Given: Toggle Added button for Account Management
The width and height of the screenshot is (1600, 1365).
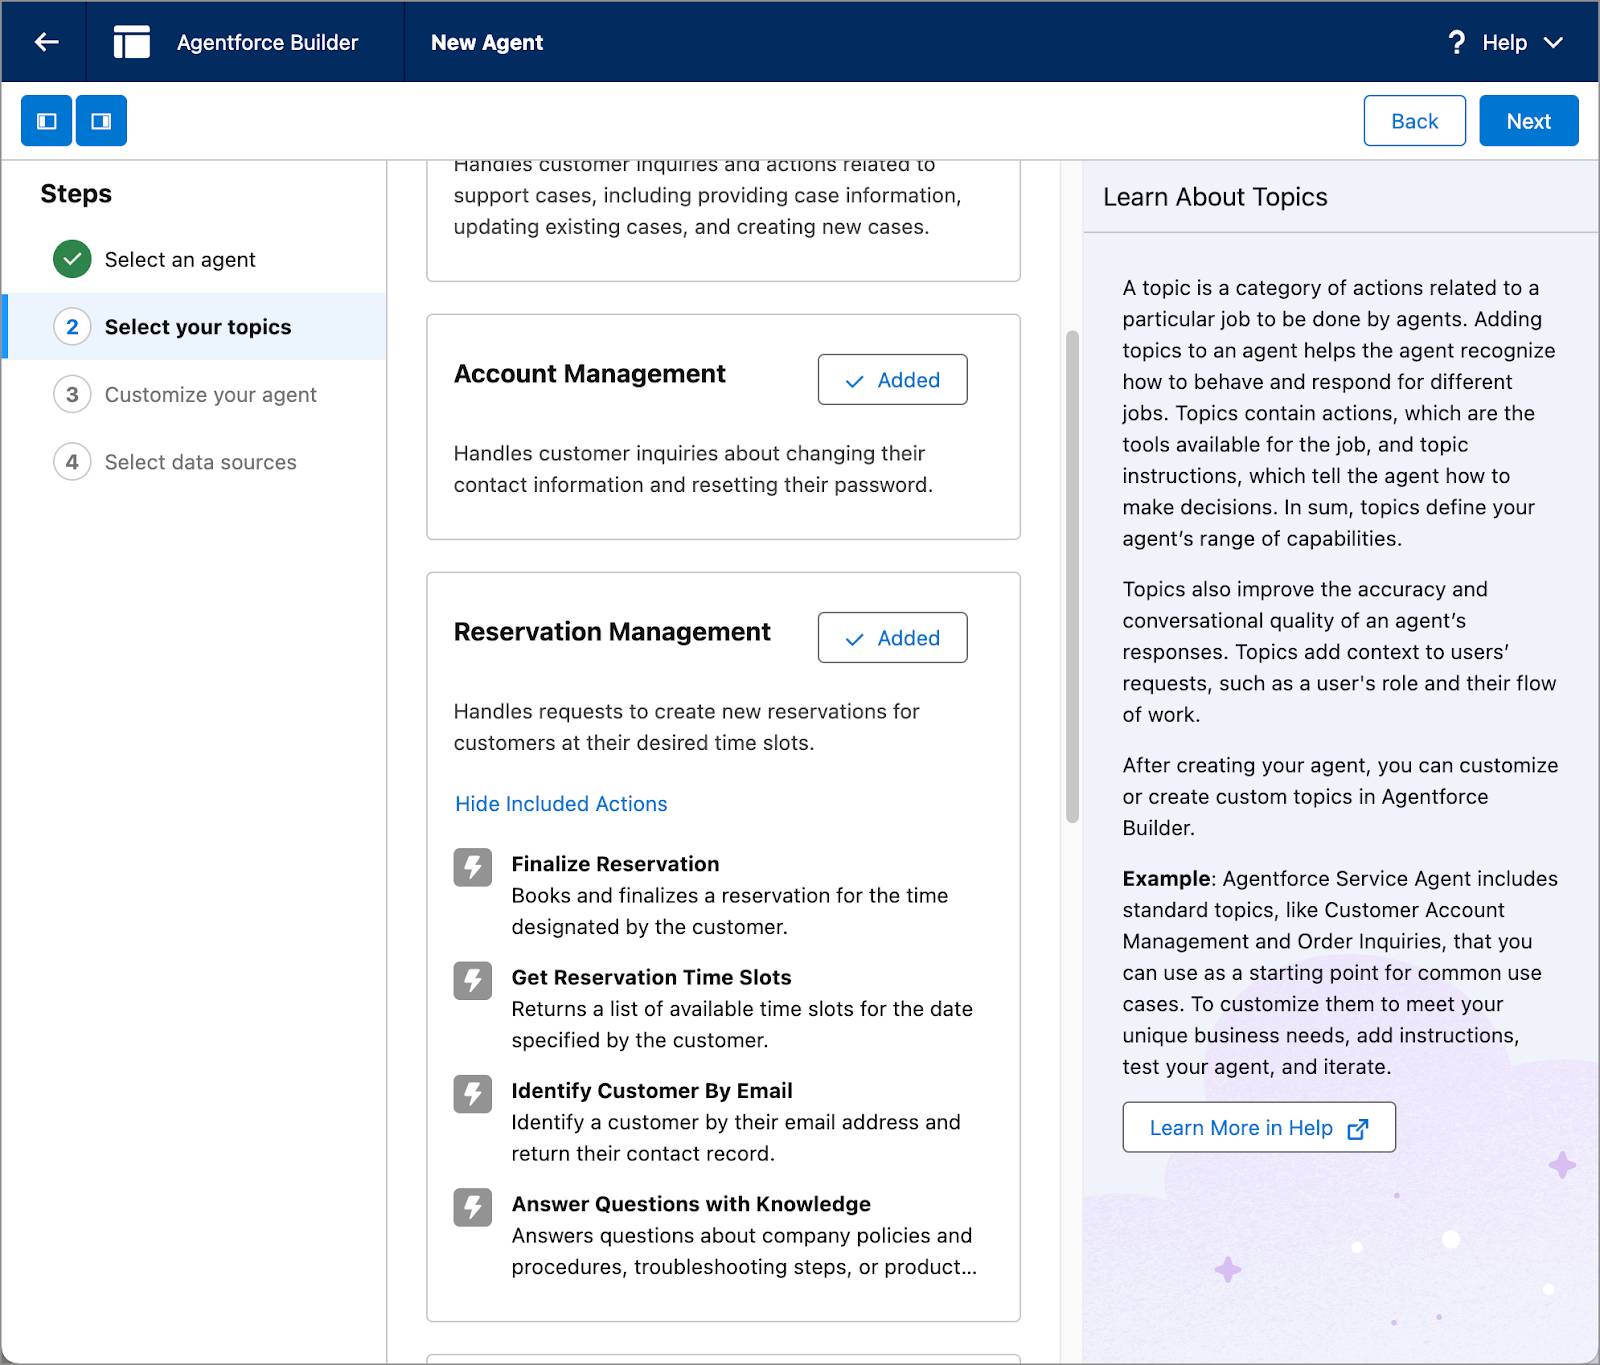Looking at the screenshot, I should 892,380.
